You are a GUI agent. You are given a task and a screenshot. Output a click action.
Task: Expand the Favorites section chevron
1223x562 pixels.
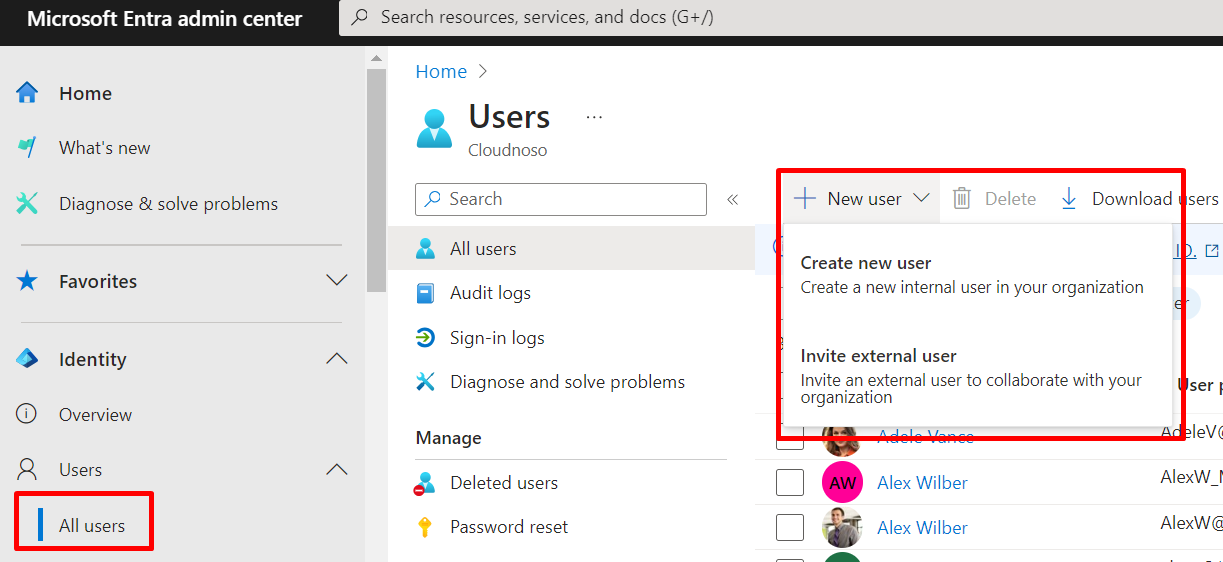(337, 281)
